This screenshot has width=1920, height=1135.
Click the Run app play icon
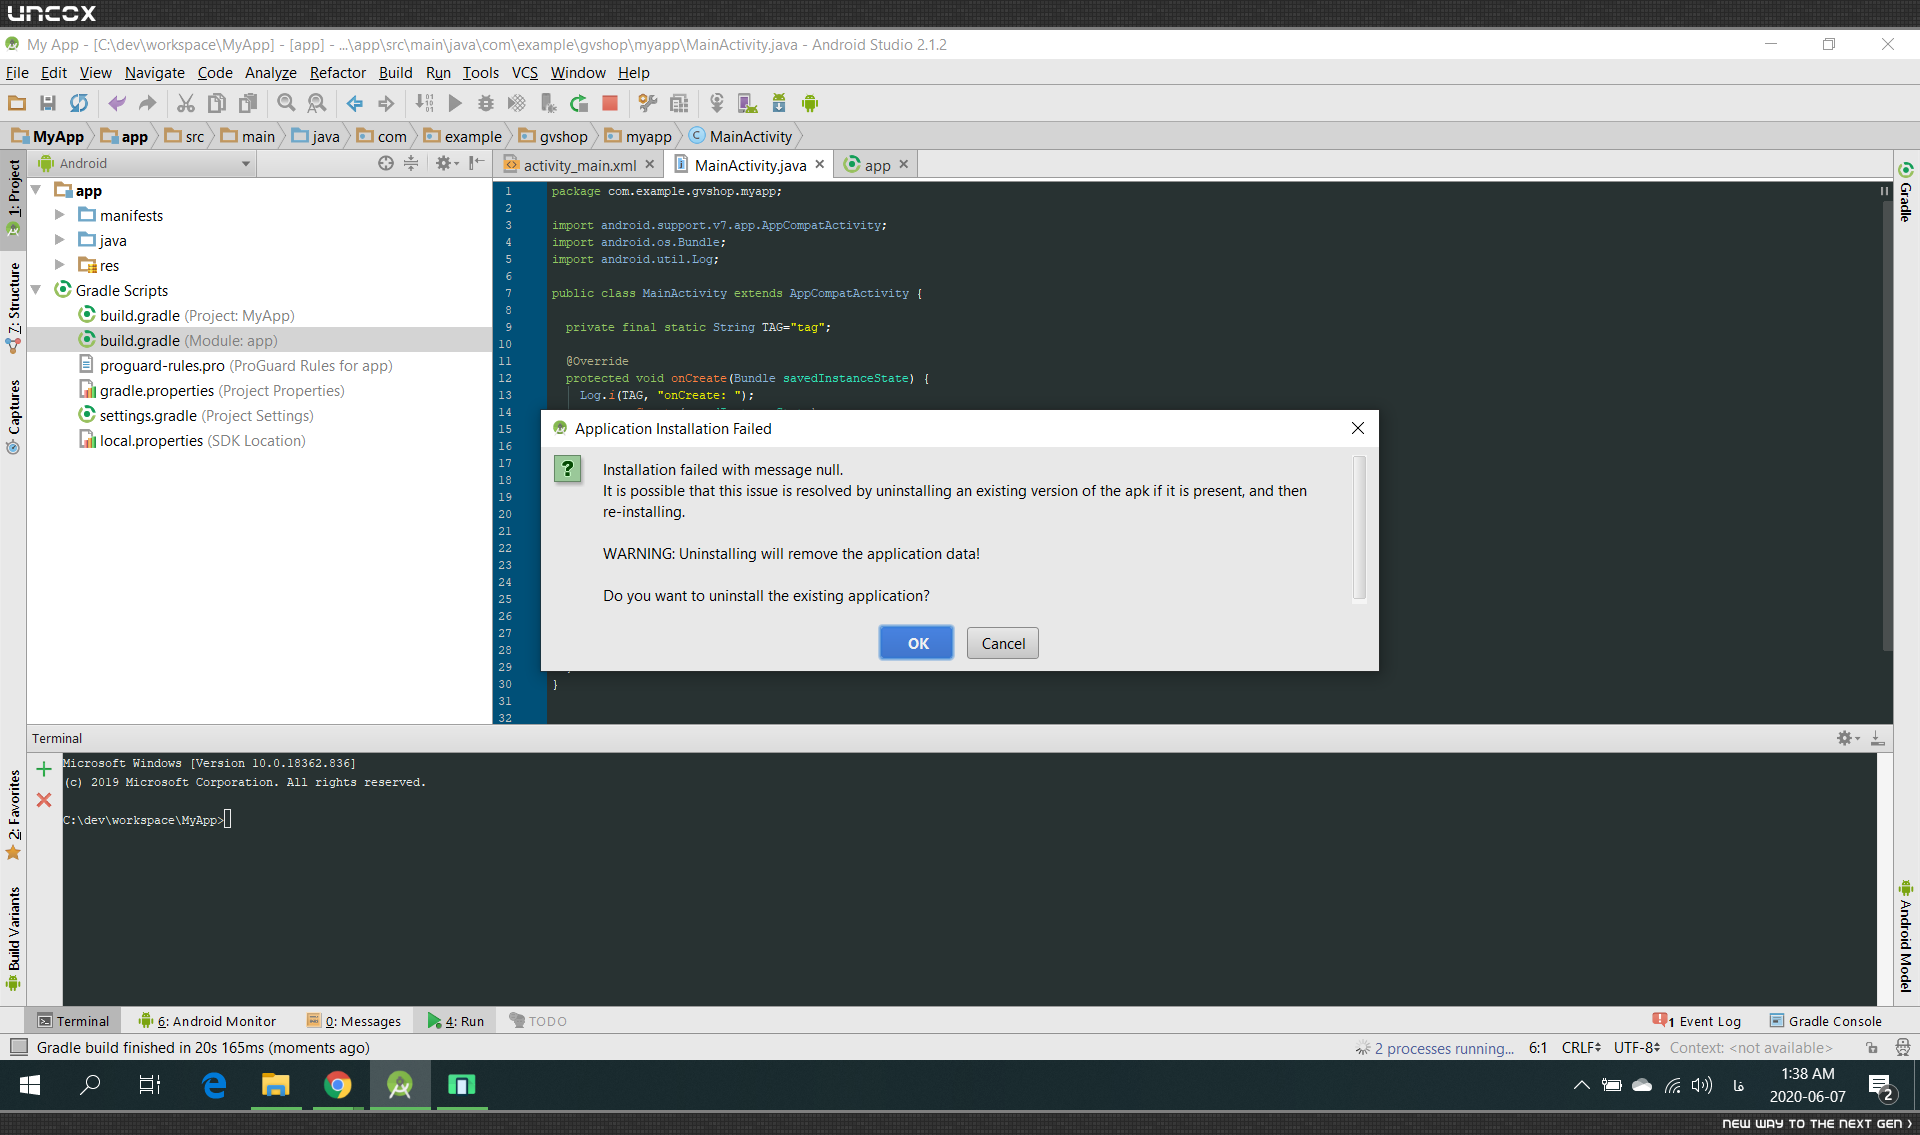[455, 103]
